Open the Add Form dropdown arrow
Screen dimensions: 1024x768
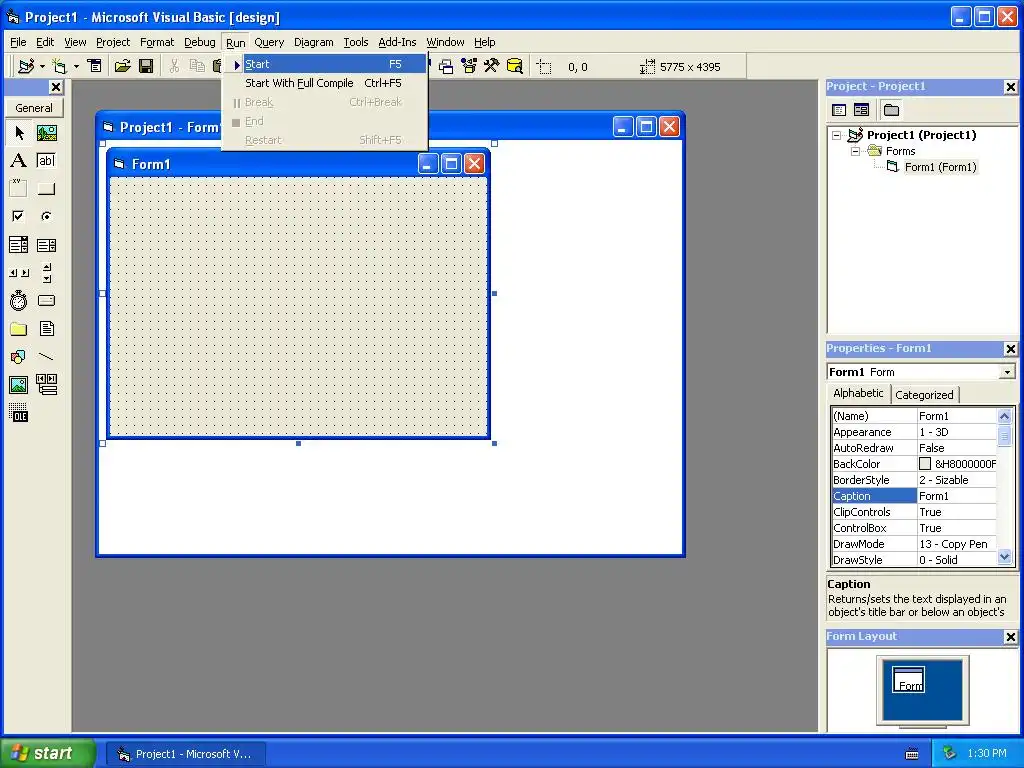tap(76, 66)
